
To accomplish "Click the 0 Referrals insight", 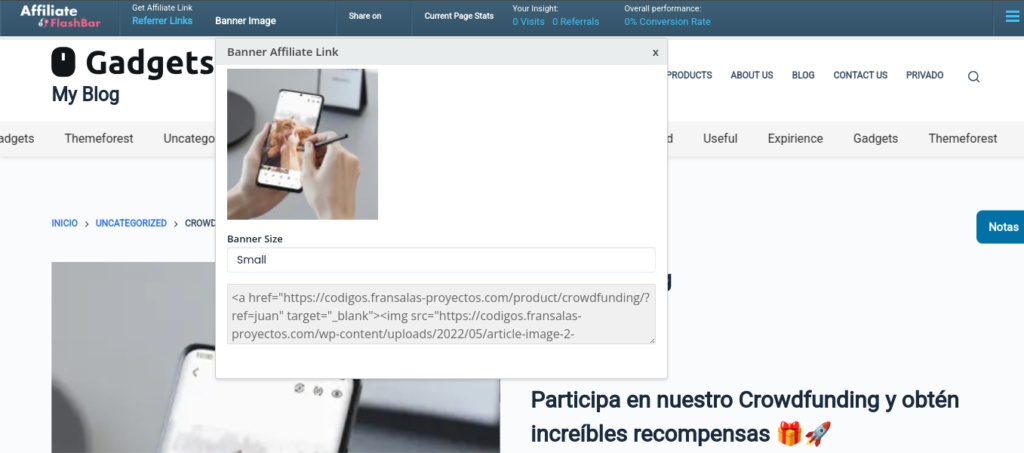I will click(x=575, y=22).
